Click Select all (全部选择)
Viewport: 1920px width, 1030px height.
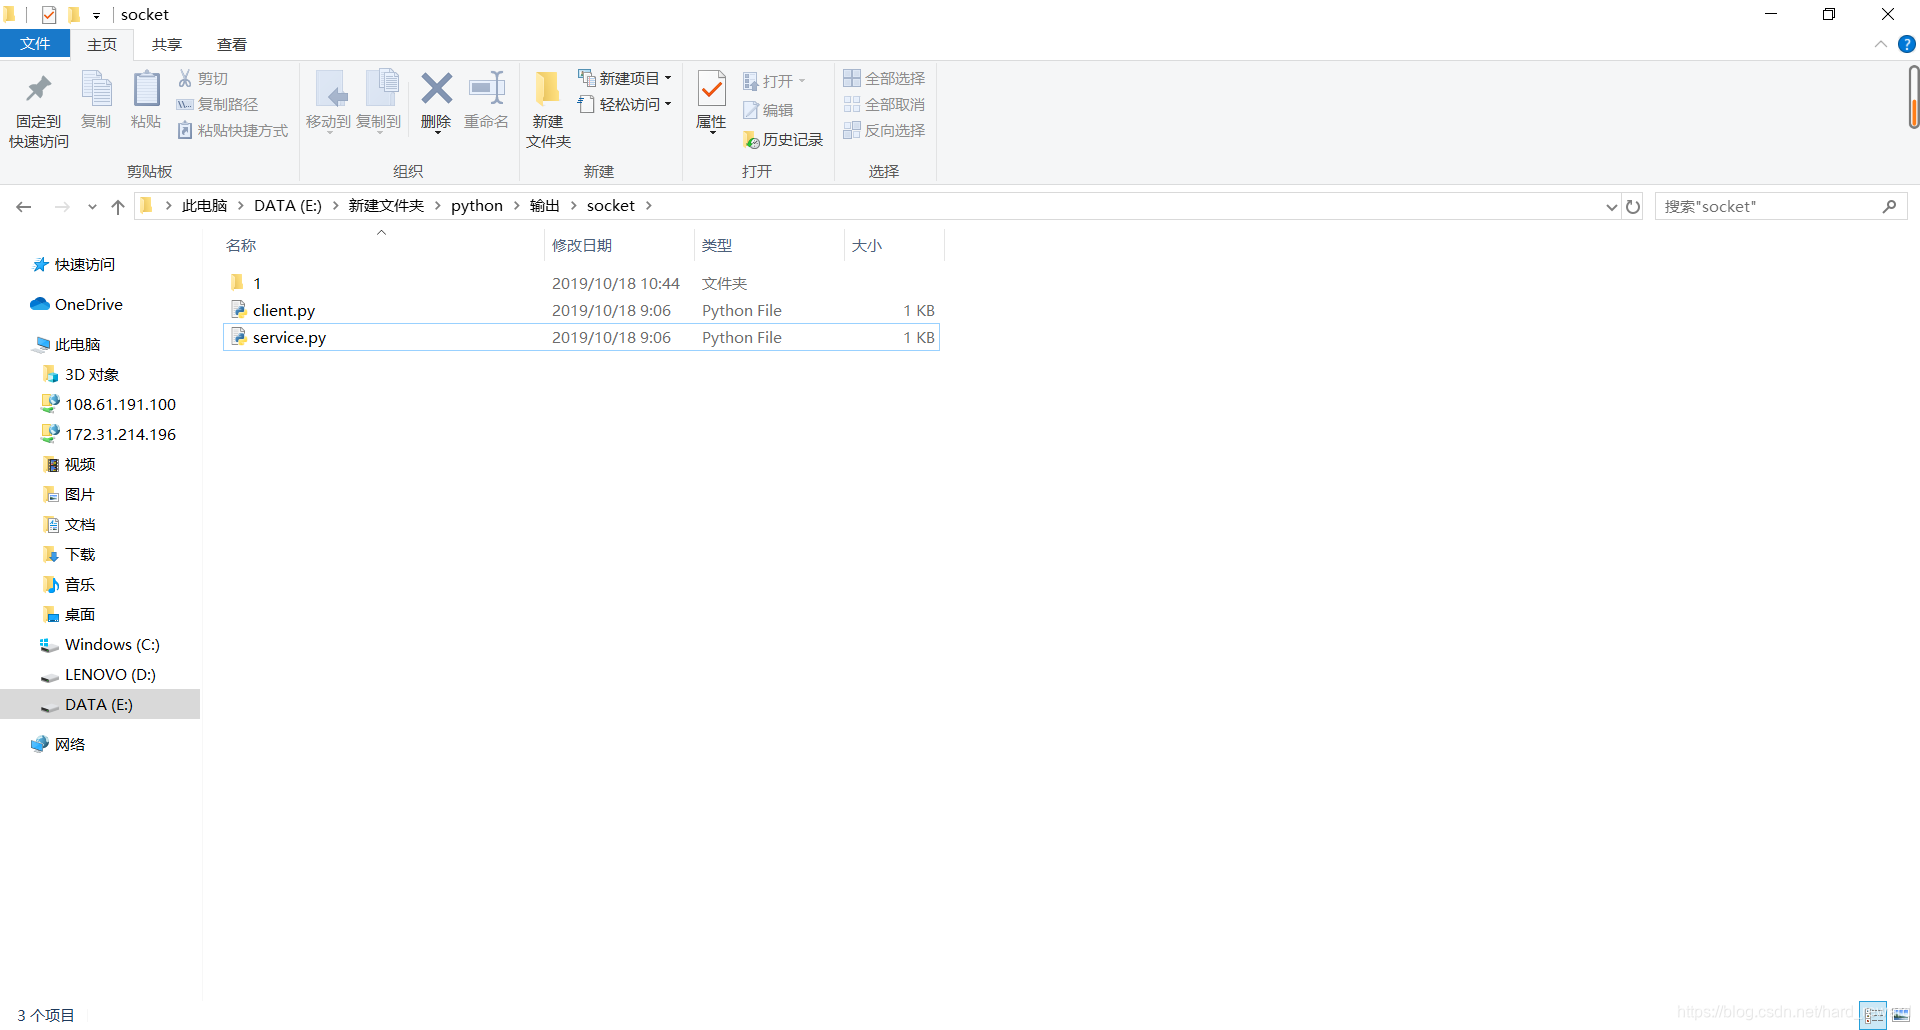[885, 78]
